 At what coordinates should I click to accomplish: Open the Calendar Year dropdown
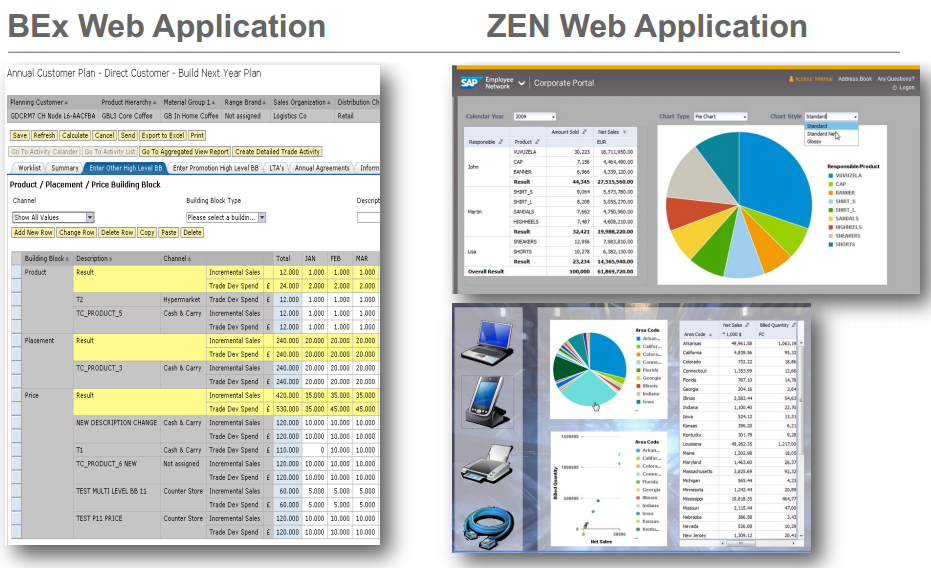pyautogui.click(x=551, y=117)
